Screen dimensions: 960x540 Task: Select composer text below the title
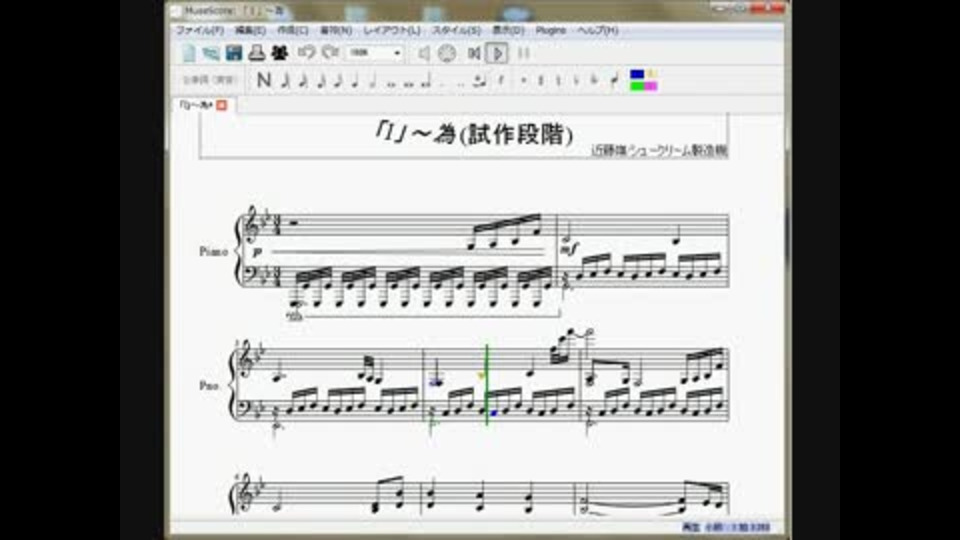click(659, 150)
